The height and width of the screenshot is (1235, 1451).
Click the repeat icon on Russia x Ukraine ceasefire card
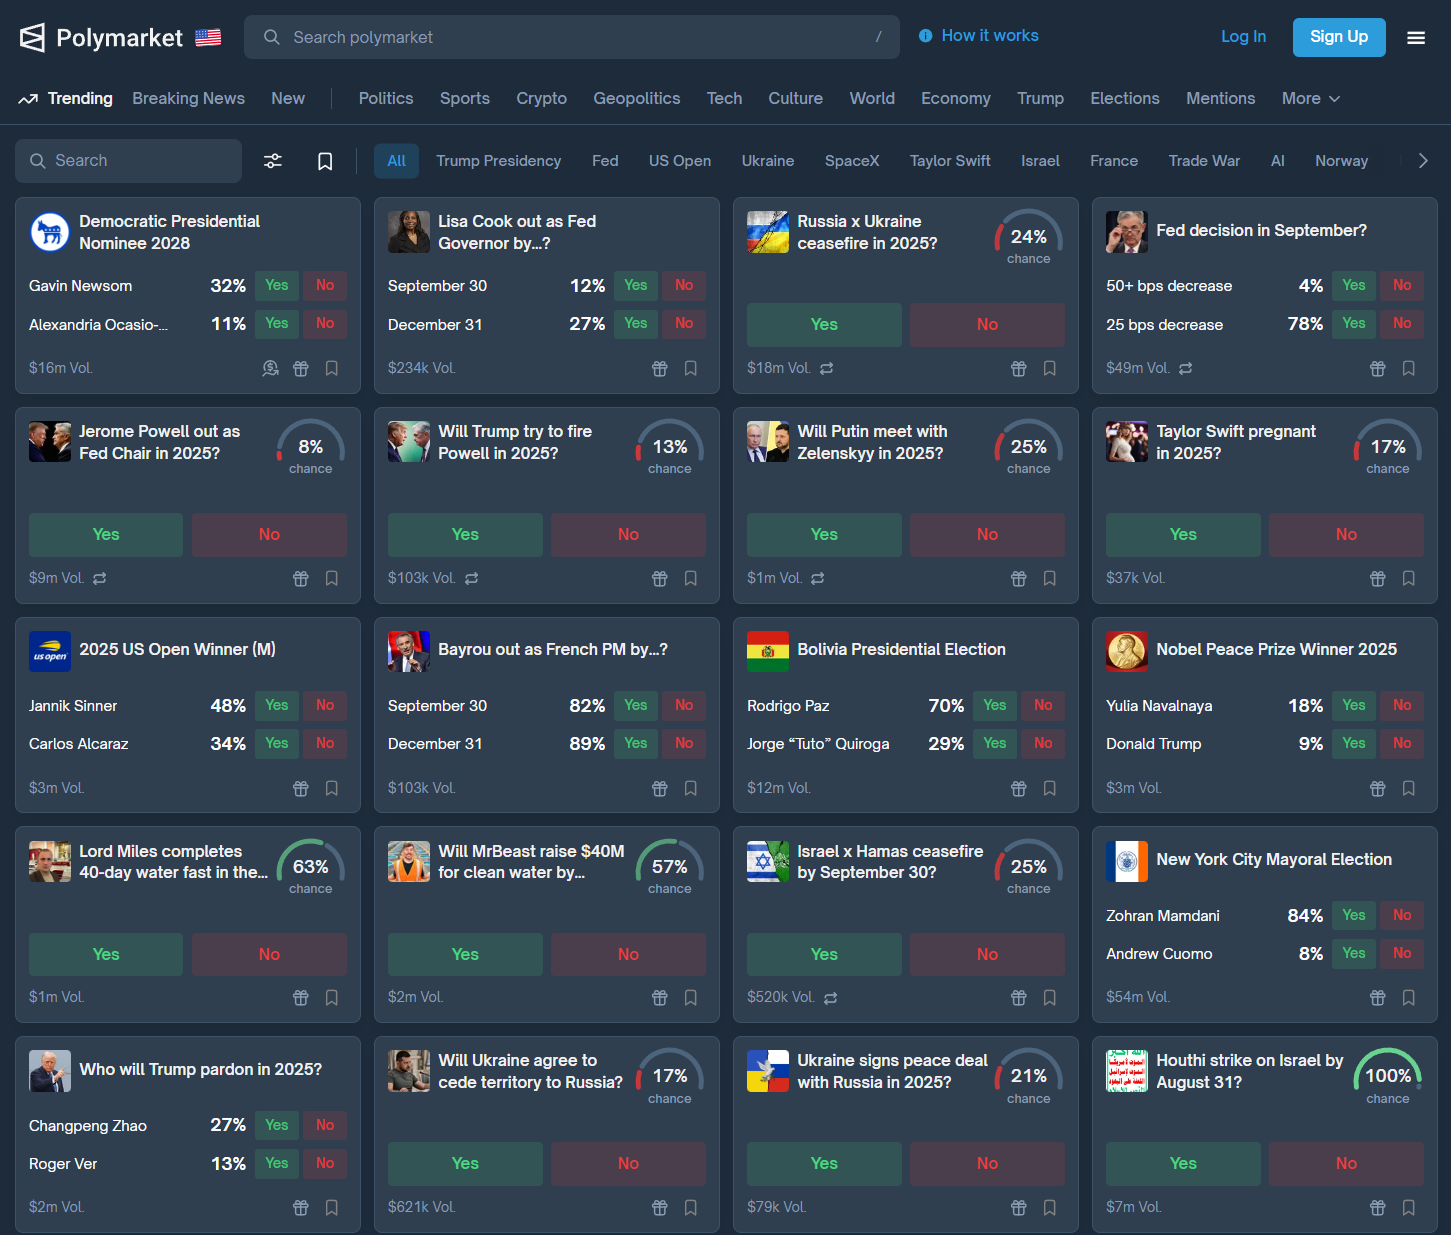pos(826,368)
